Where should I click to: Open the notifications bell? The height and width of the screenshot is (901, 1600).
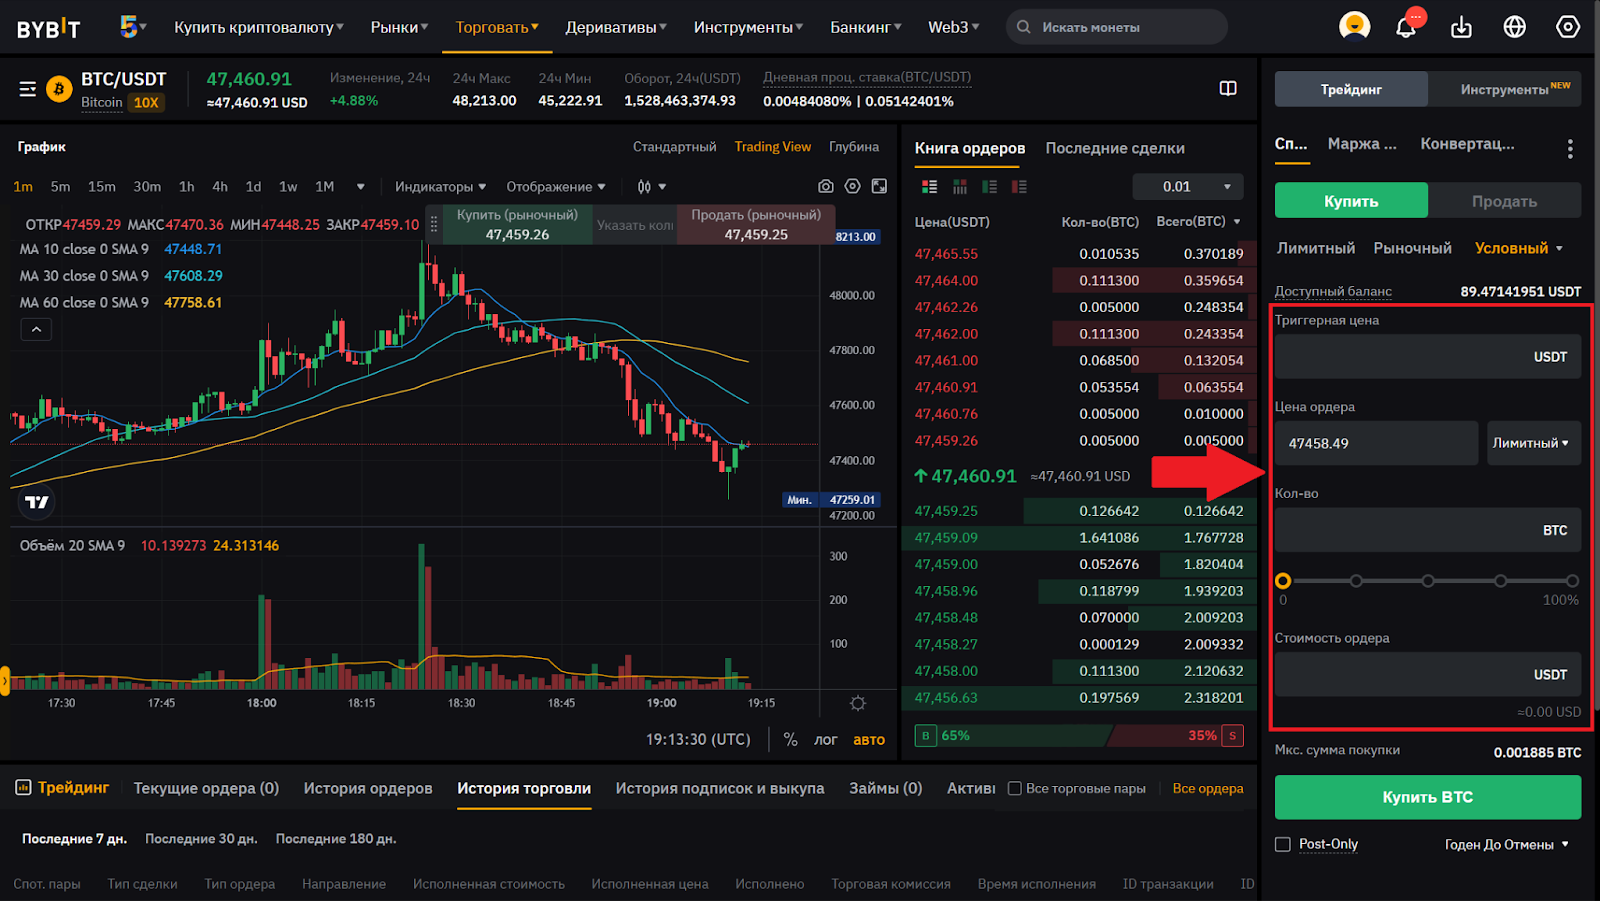click(x=1407, y=26)
